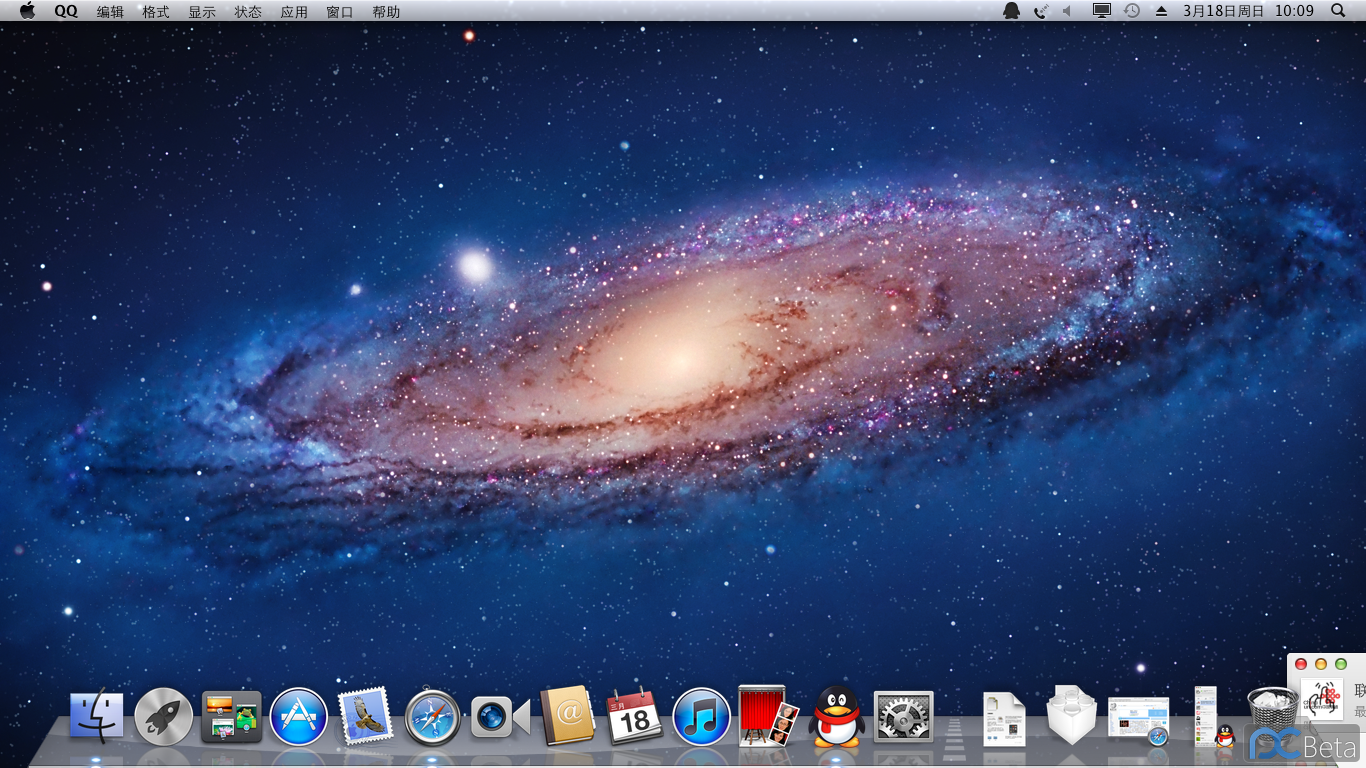This screenshot has width=1366, height=768.
Task: Open the App Store Dock icon
Action: pyautogui.click(x=299, y=717)
